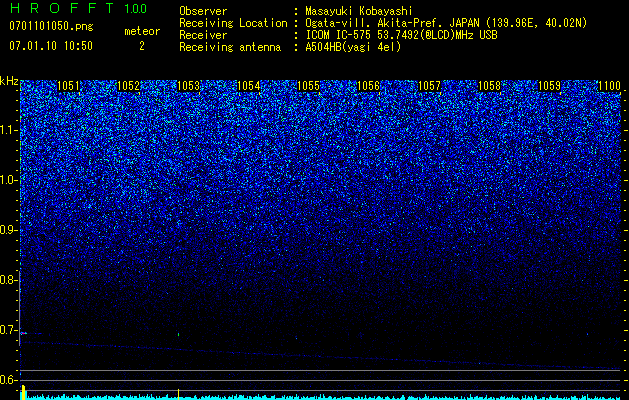
Task: Click the 1054 time marker
Action: [x=249, y=86]
